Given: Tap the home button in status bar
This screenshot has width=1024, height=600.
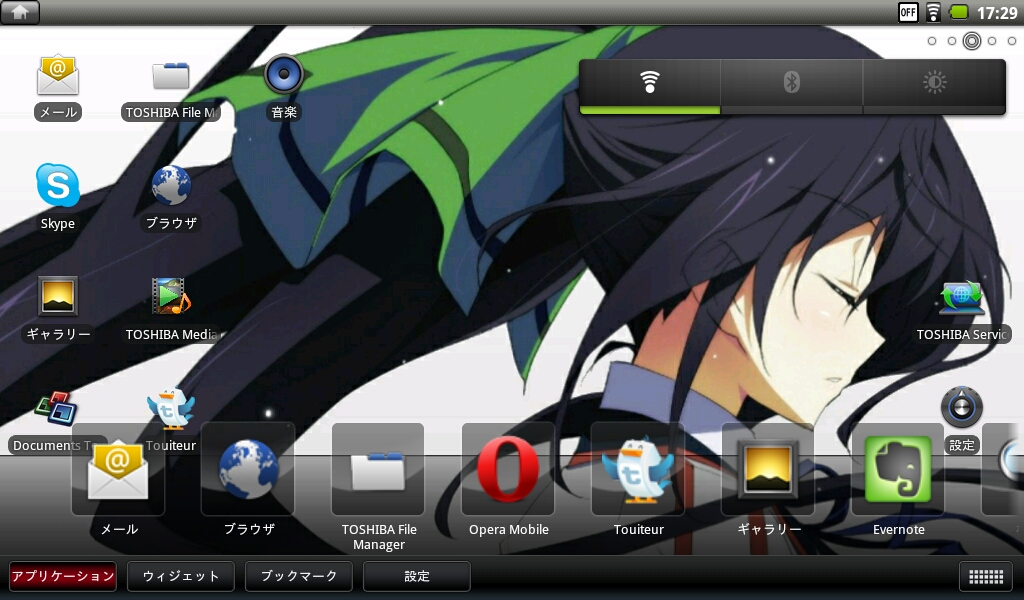Looking at the screenshot, I should 20,12.
